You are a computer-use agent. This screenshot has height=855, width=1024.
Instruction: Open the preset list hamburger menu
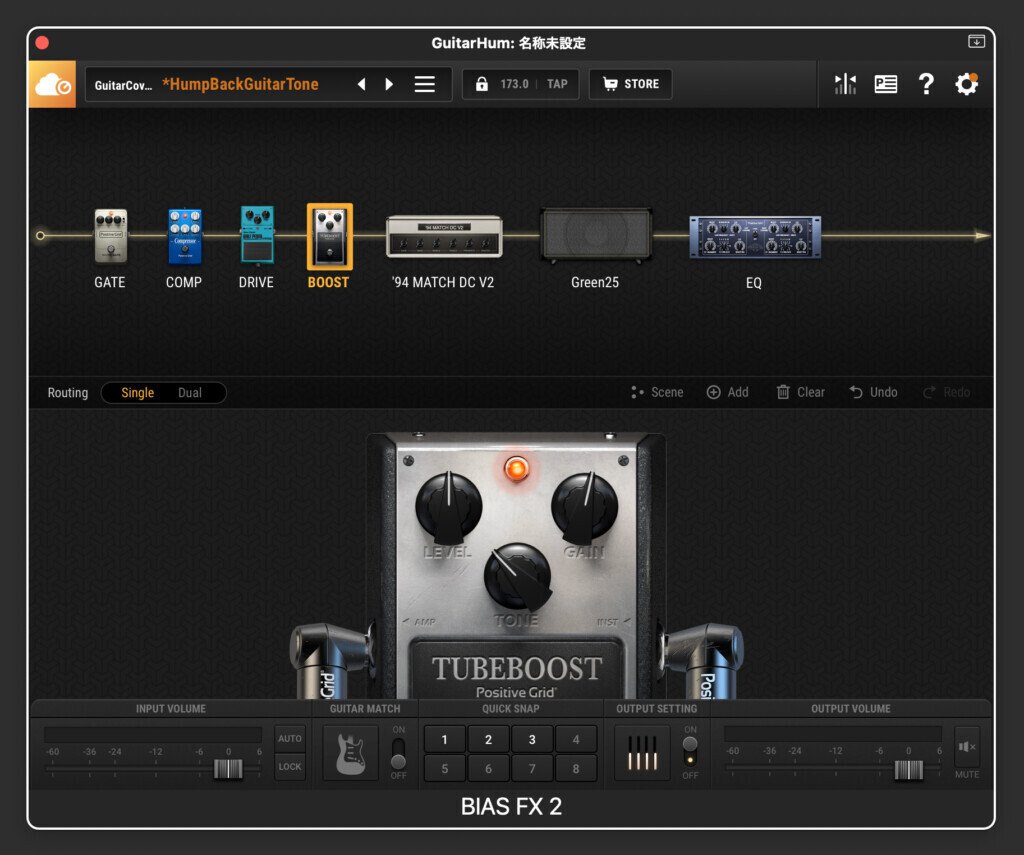point(424,84)
